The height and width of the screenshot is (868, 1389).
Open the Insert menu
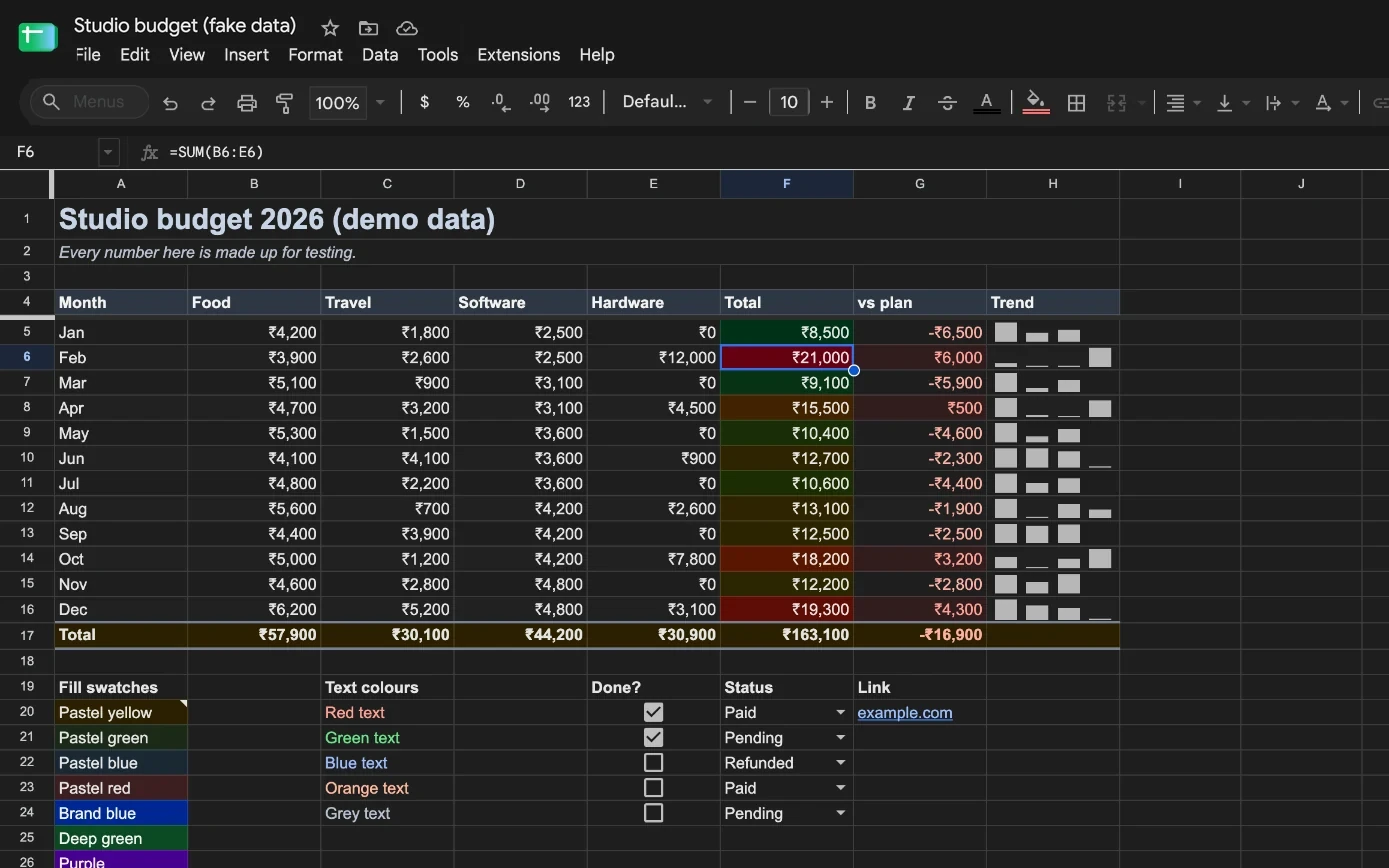coord(246,55)
